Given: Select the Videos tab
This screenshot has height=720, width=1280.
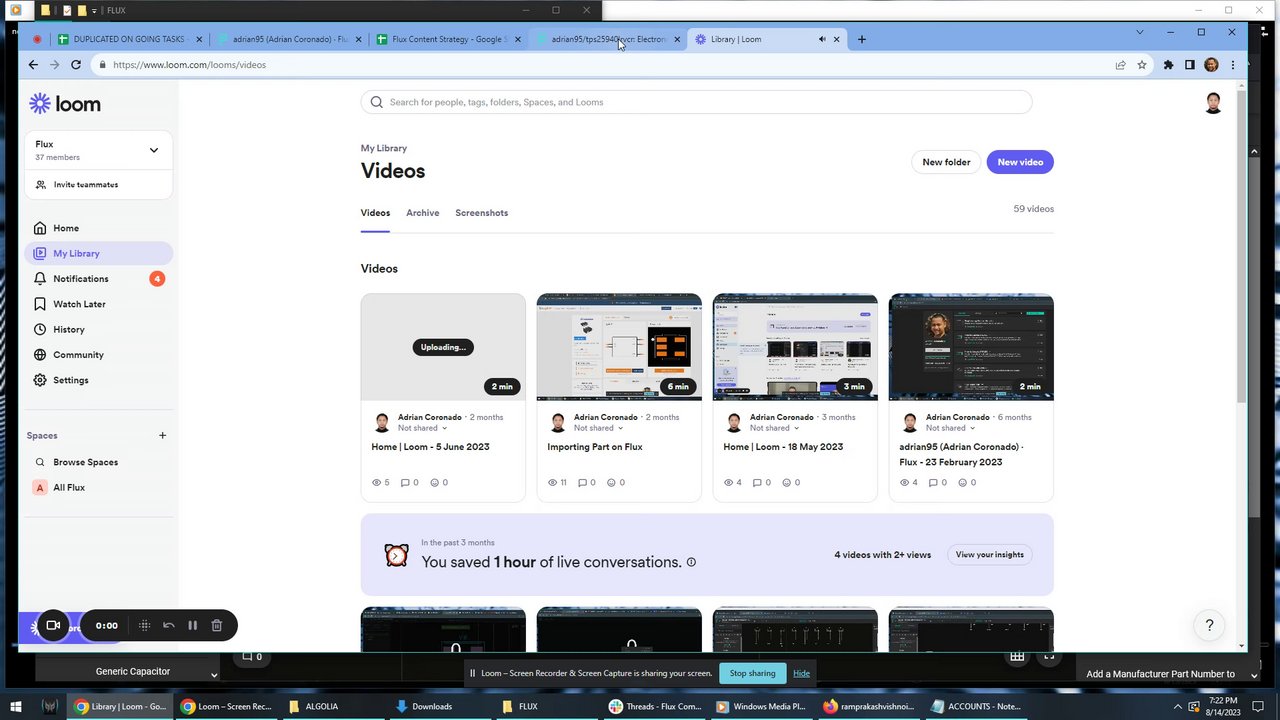Looking at the screenshot, I should click(375, 213).
